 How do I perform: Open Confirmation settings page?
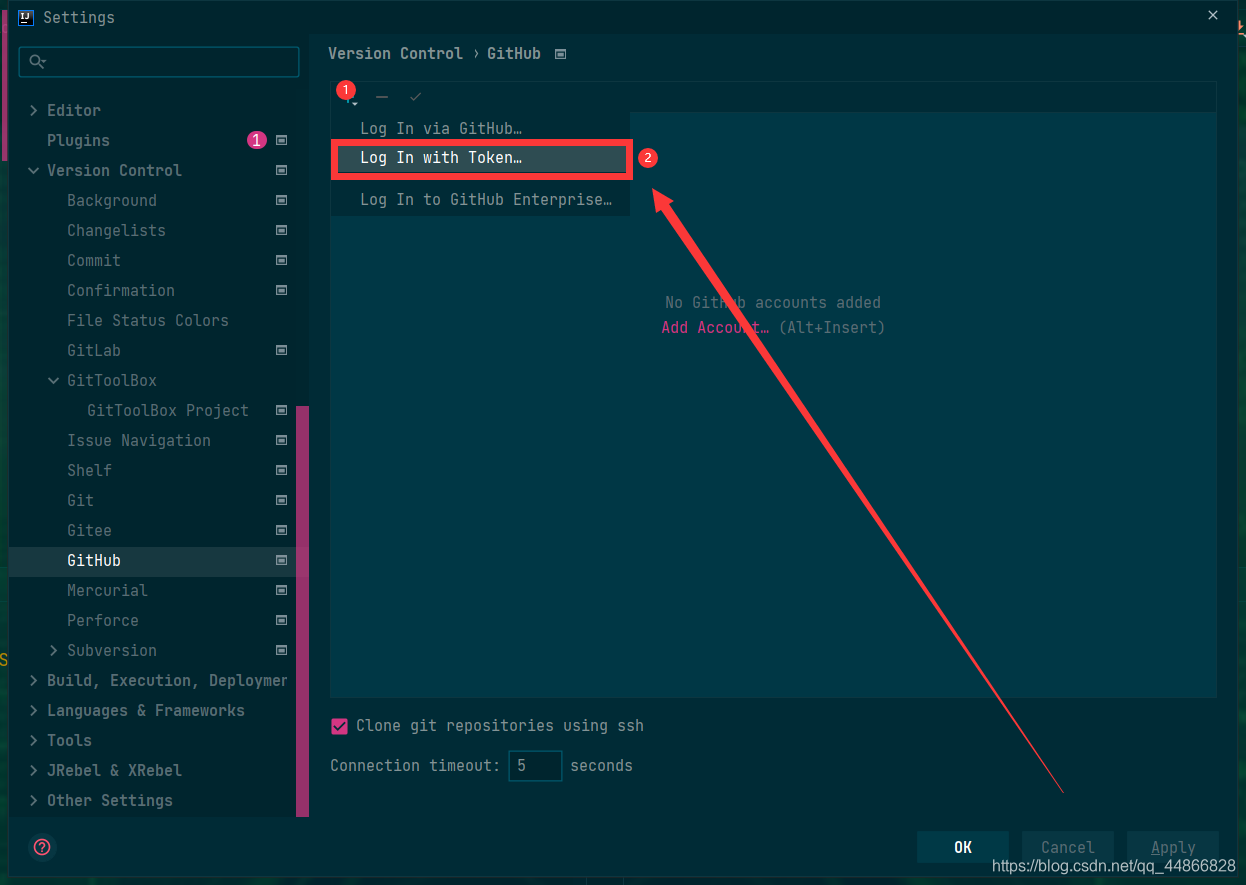121,290
